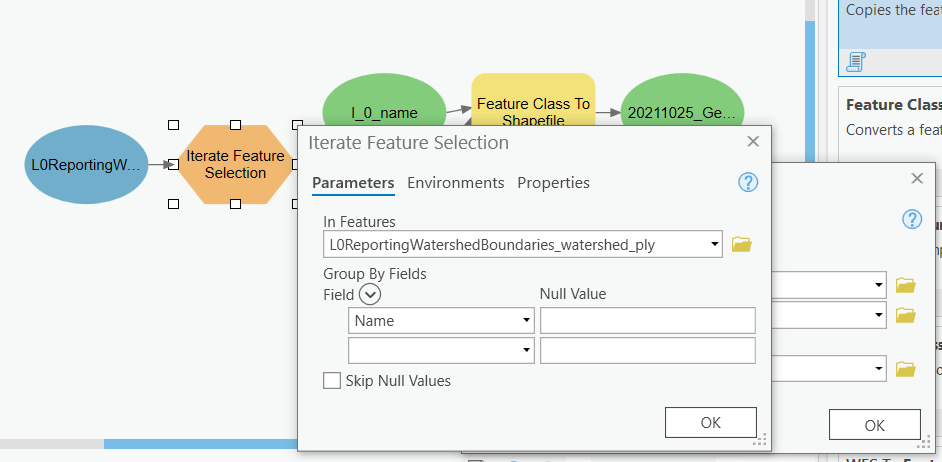Viewport: 942px width, 462px height.
Task: Open the empty second field dropdown
Action: click(526, 350)
